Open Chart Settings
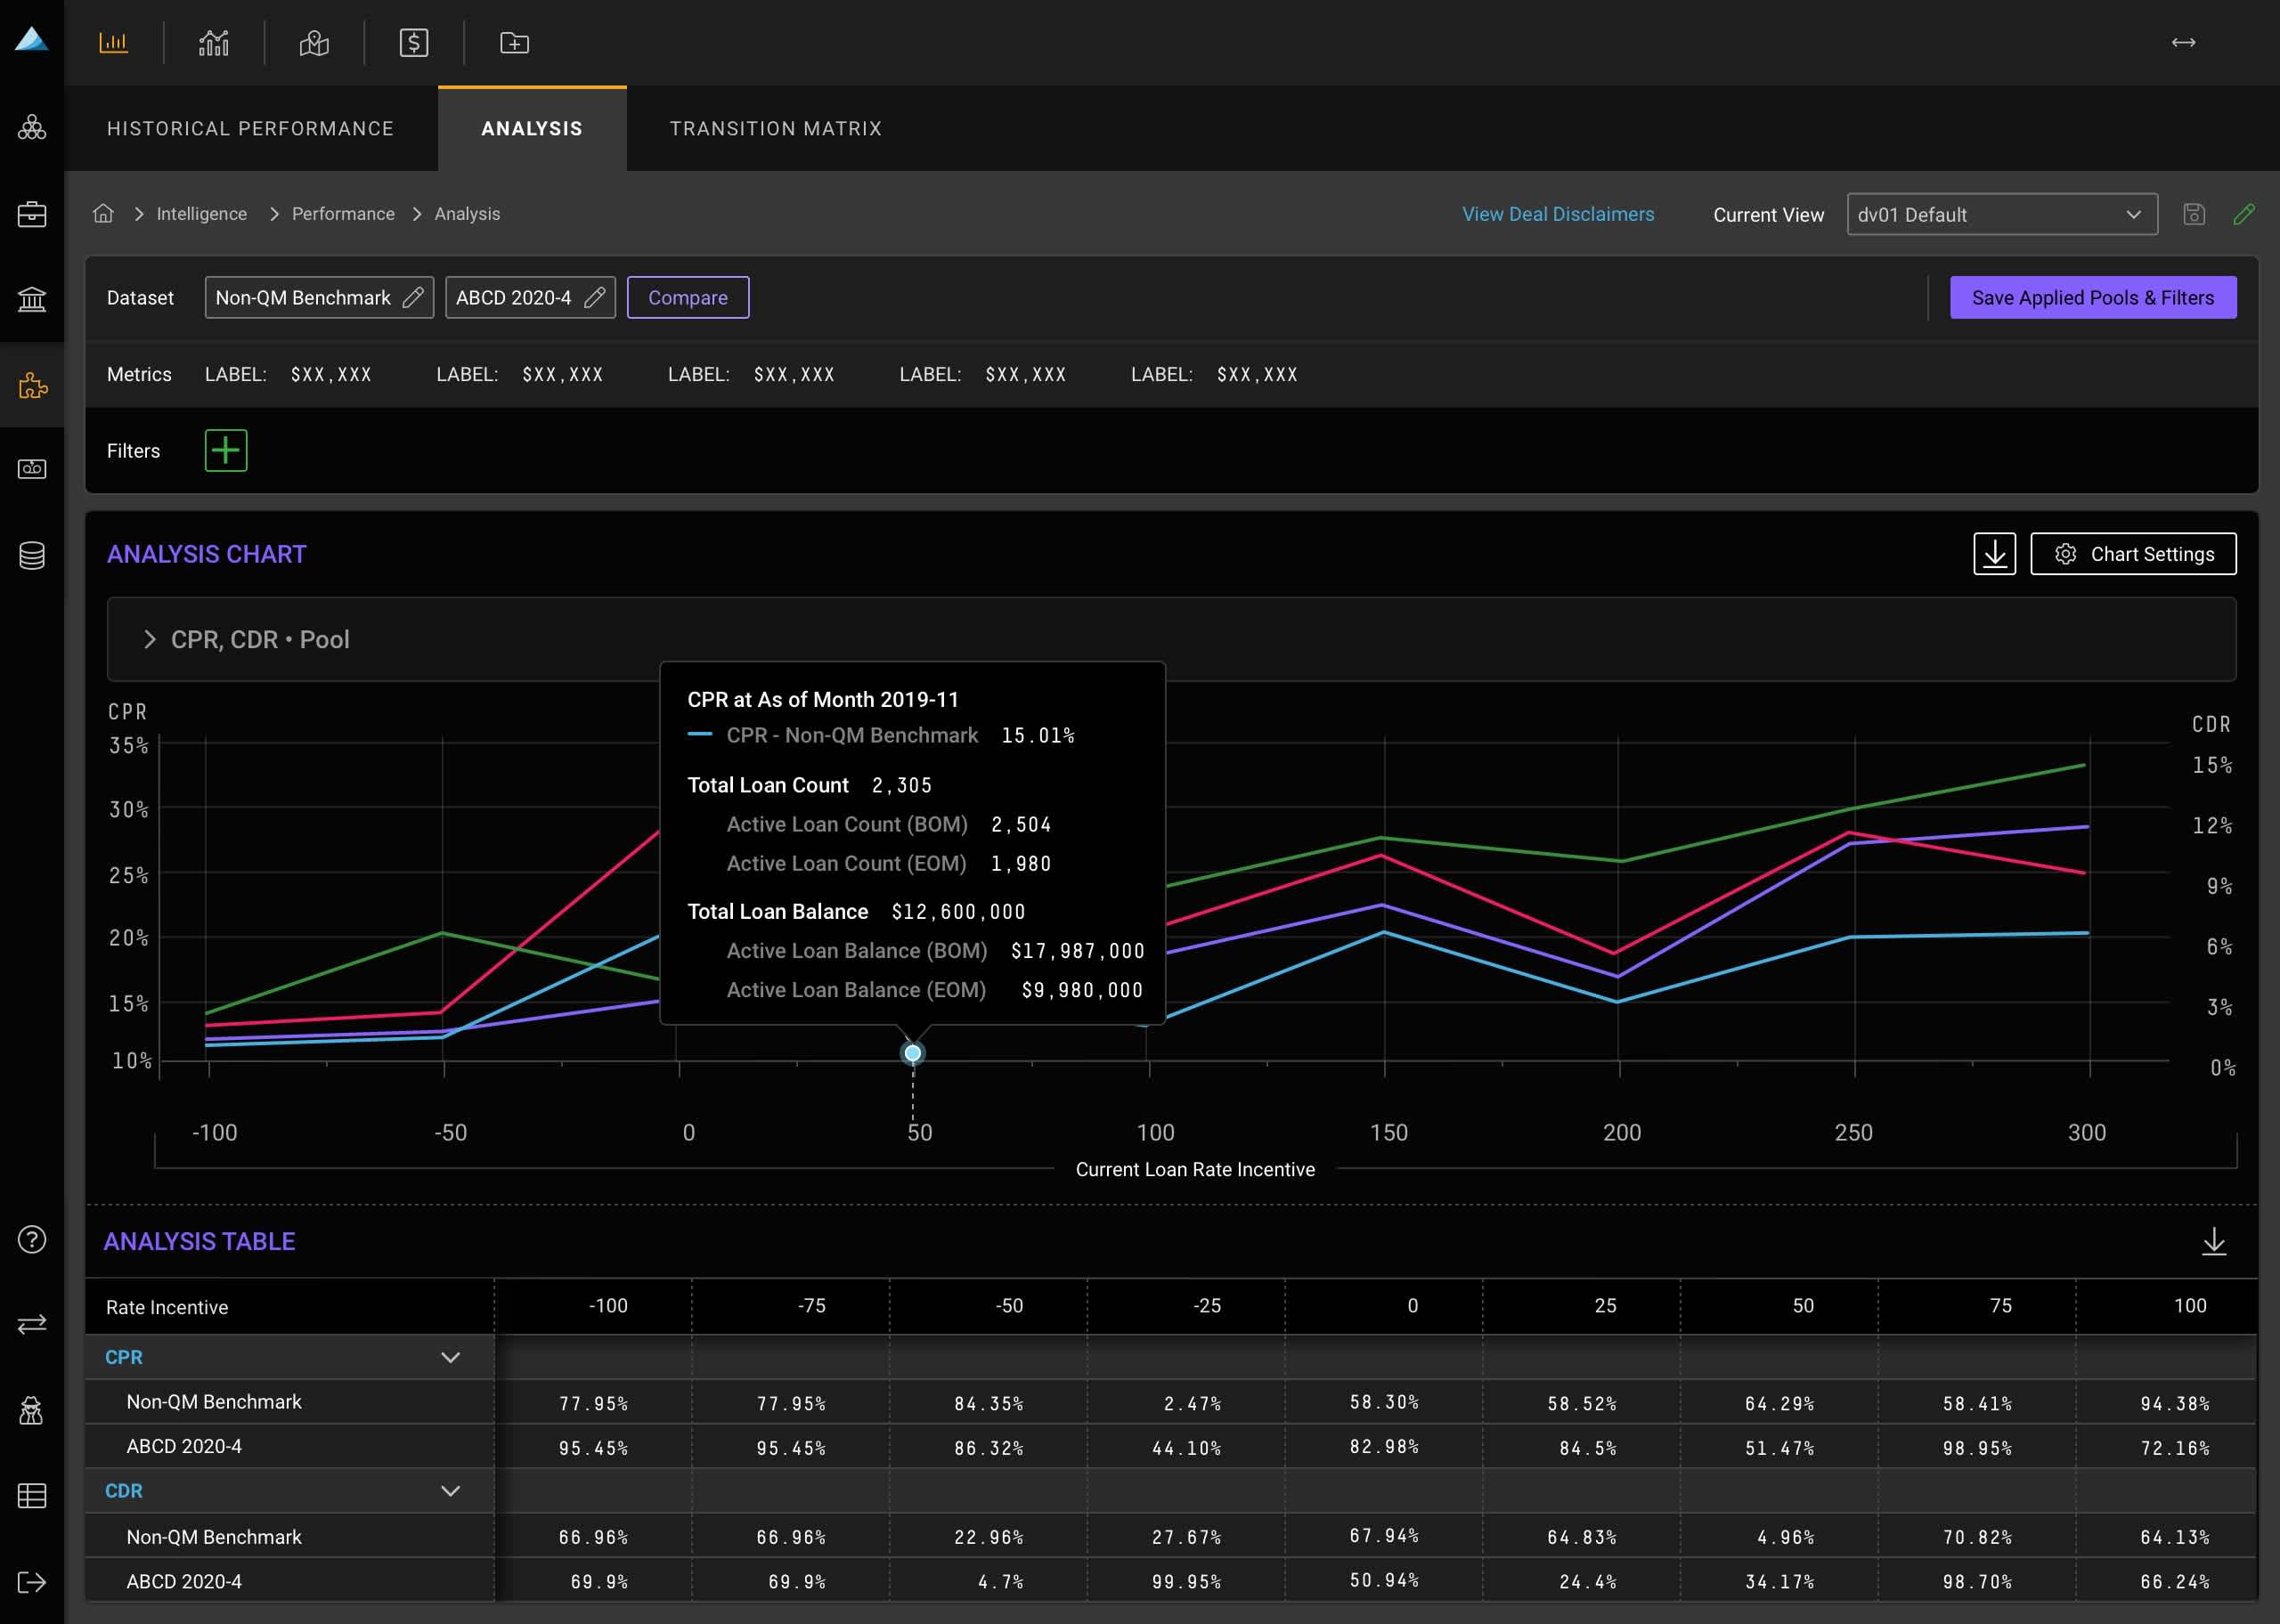This screenshot has height=1624, width=2280. point(2133,554)
